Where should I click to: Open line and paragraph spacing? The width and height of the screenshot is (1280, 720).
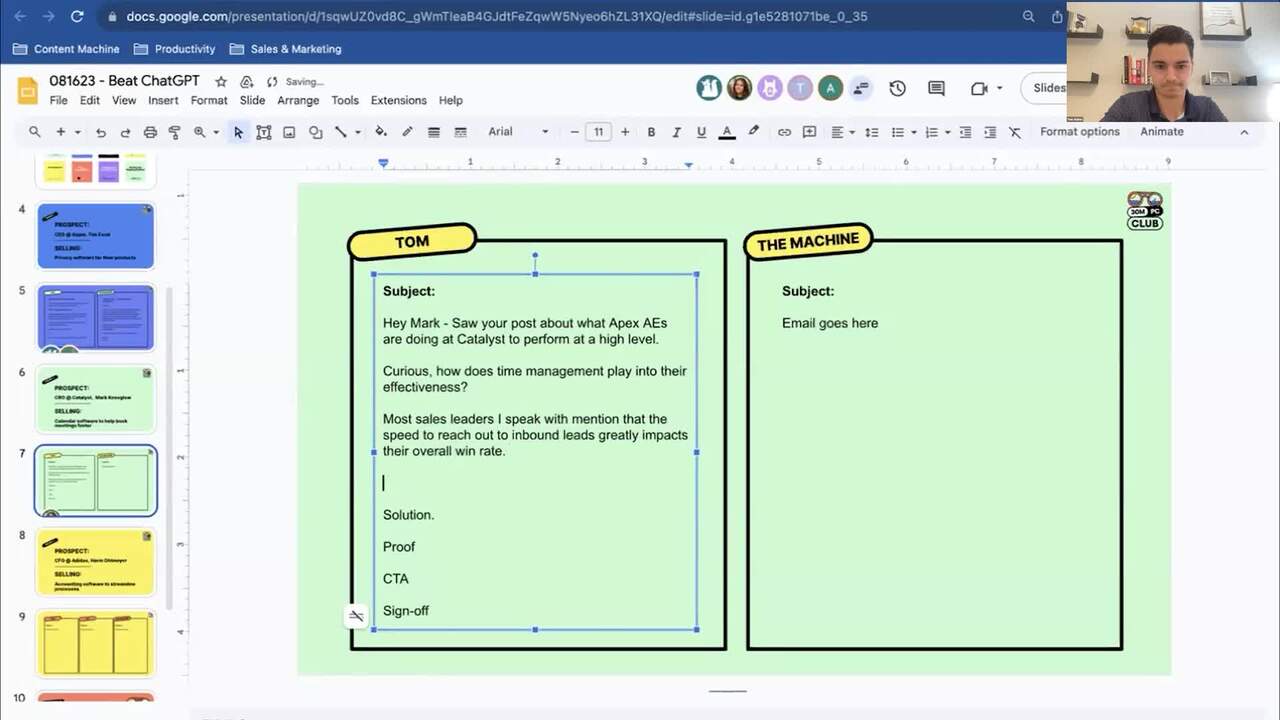[x=872, y=132]
